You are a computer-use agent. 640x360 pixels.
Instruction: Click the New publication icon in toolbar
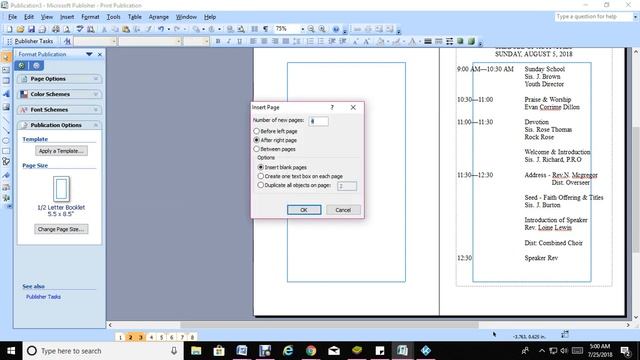tap(9, 29)
